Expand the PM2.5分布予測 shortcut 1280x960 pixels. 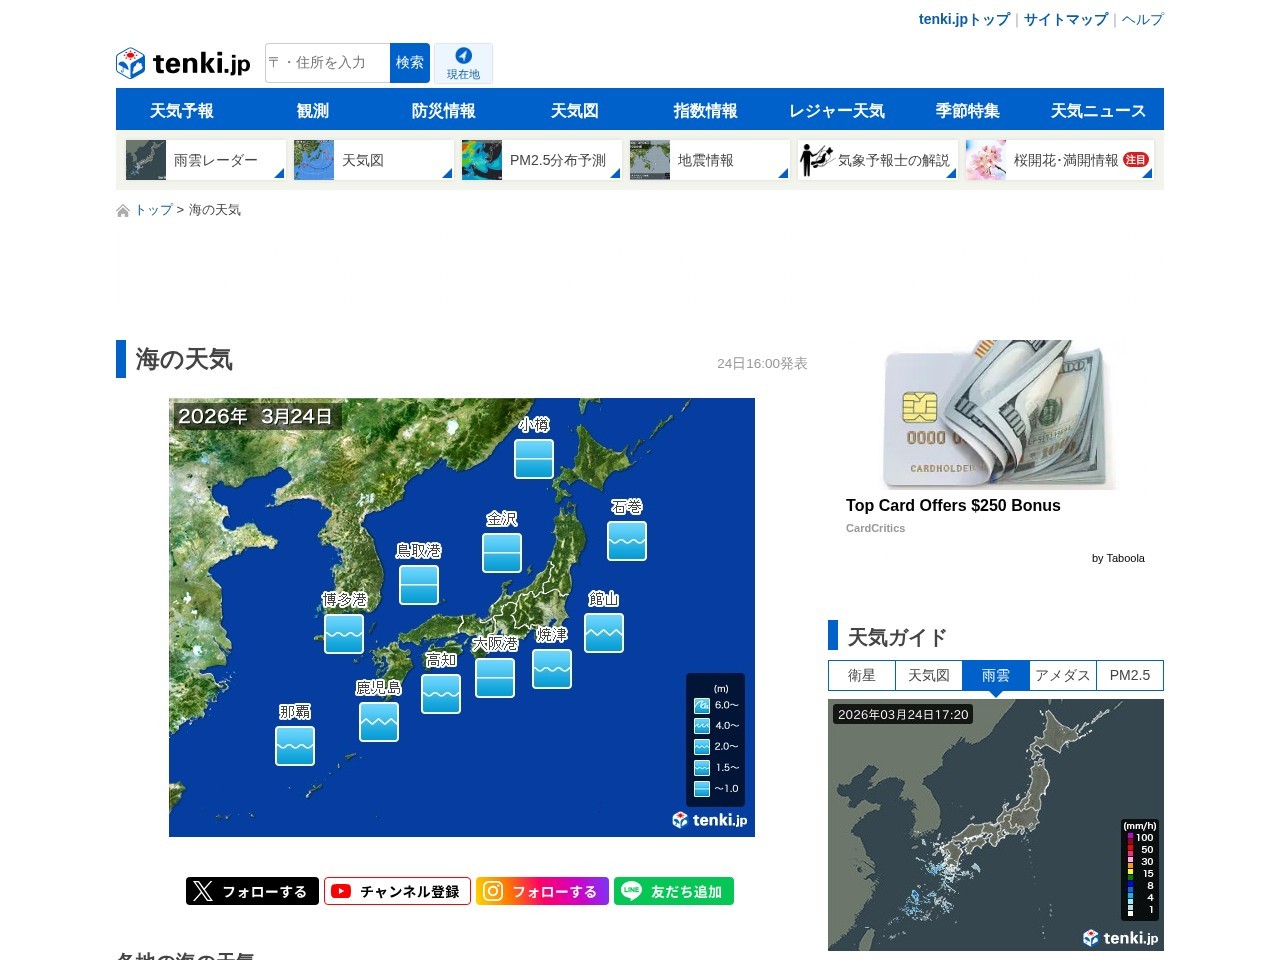tap(541, 160)
